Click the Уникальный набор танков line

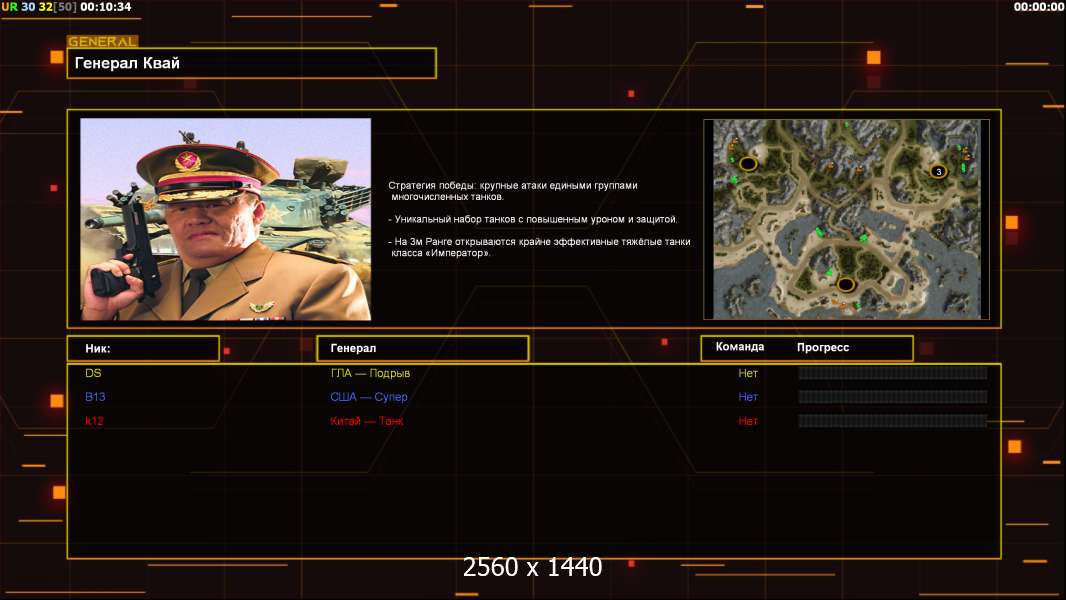click(533, 219)
